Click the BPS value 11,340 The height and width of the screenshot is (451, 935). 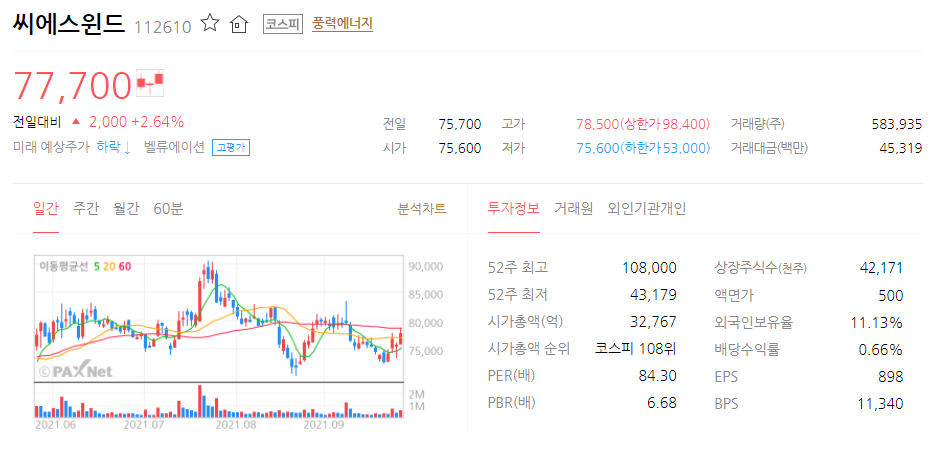point(881,404)
